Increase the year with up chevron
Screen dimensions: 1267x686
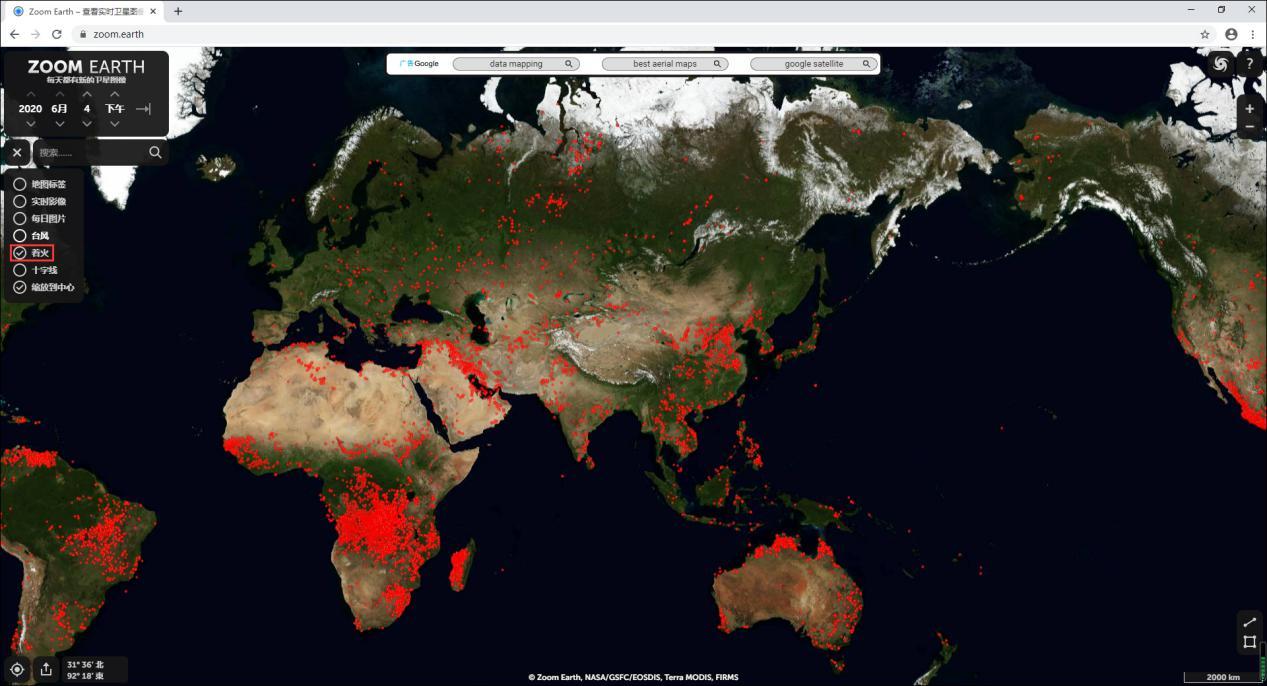tap(30, 94)
